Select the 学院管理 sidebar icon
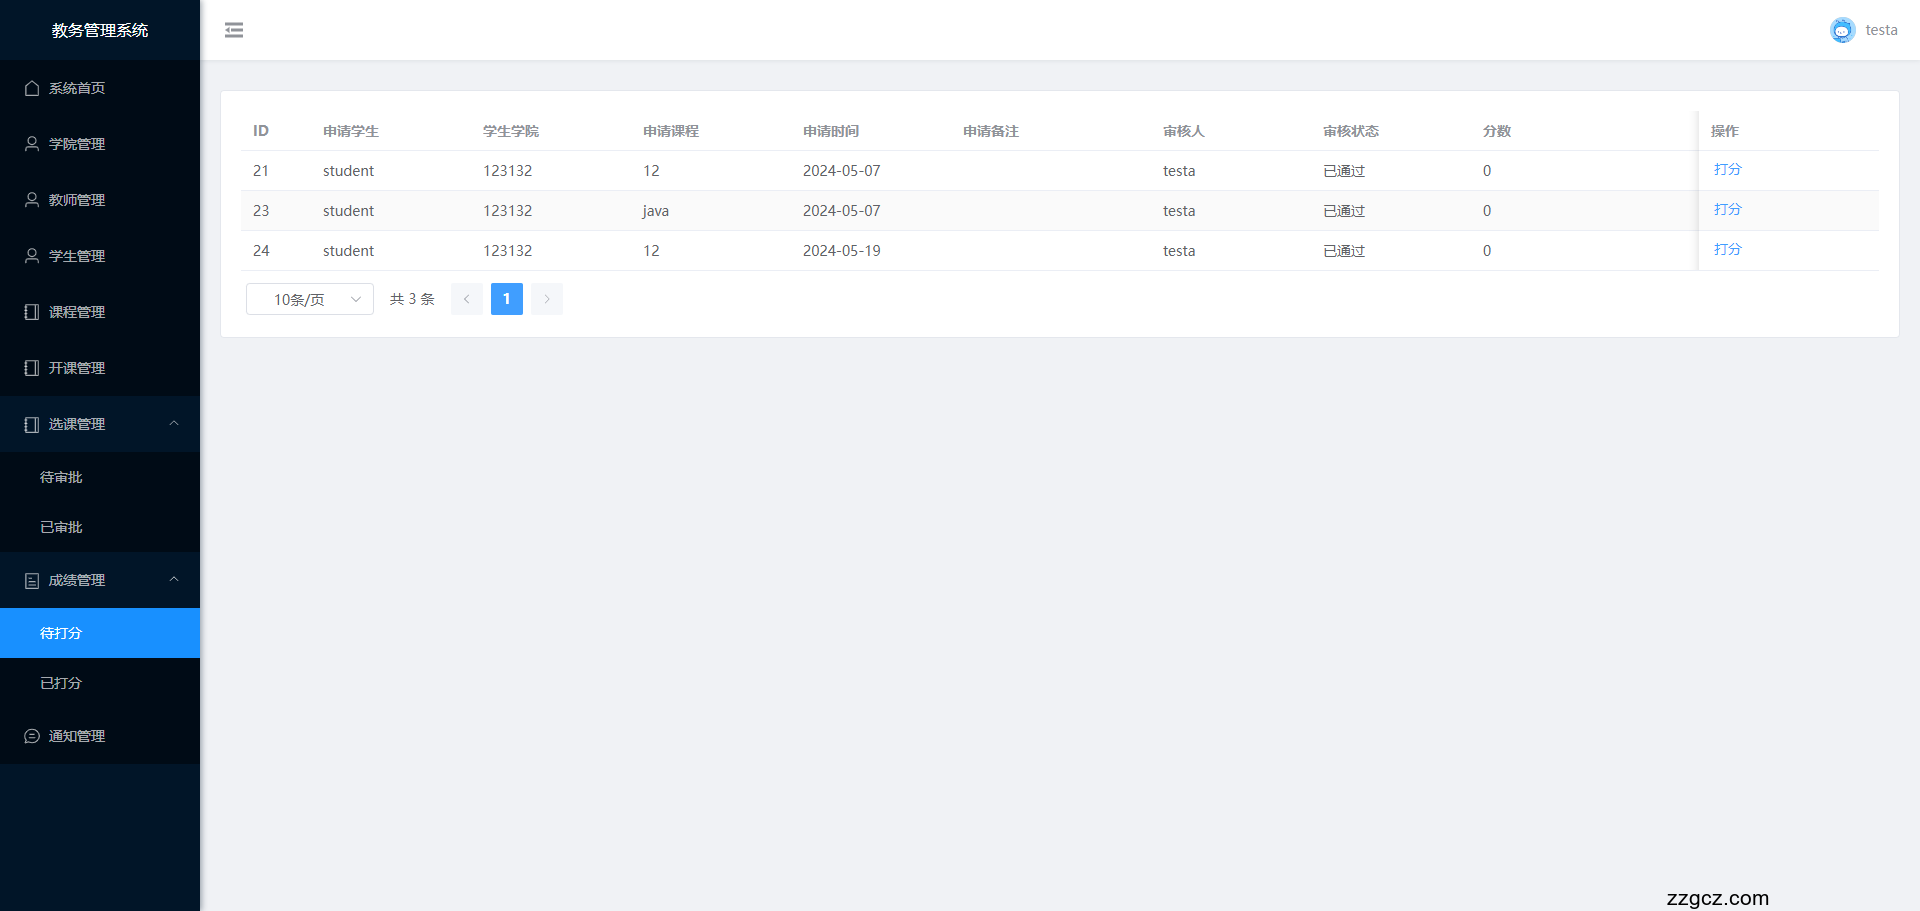The width and height of the screenshot is (1920, 911). 30,144
